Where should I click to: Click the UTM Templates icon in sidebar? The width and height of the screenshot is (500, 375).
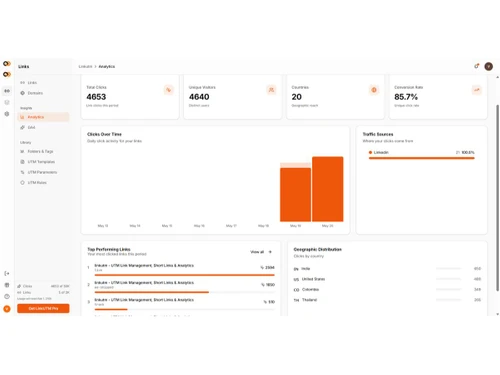[22, 162]
